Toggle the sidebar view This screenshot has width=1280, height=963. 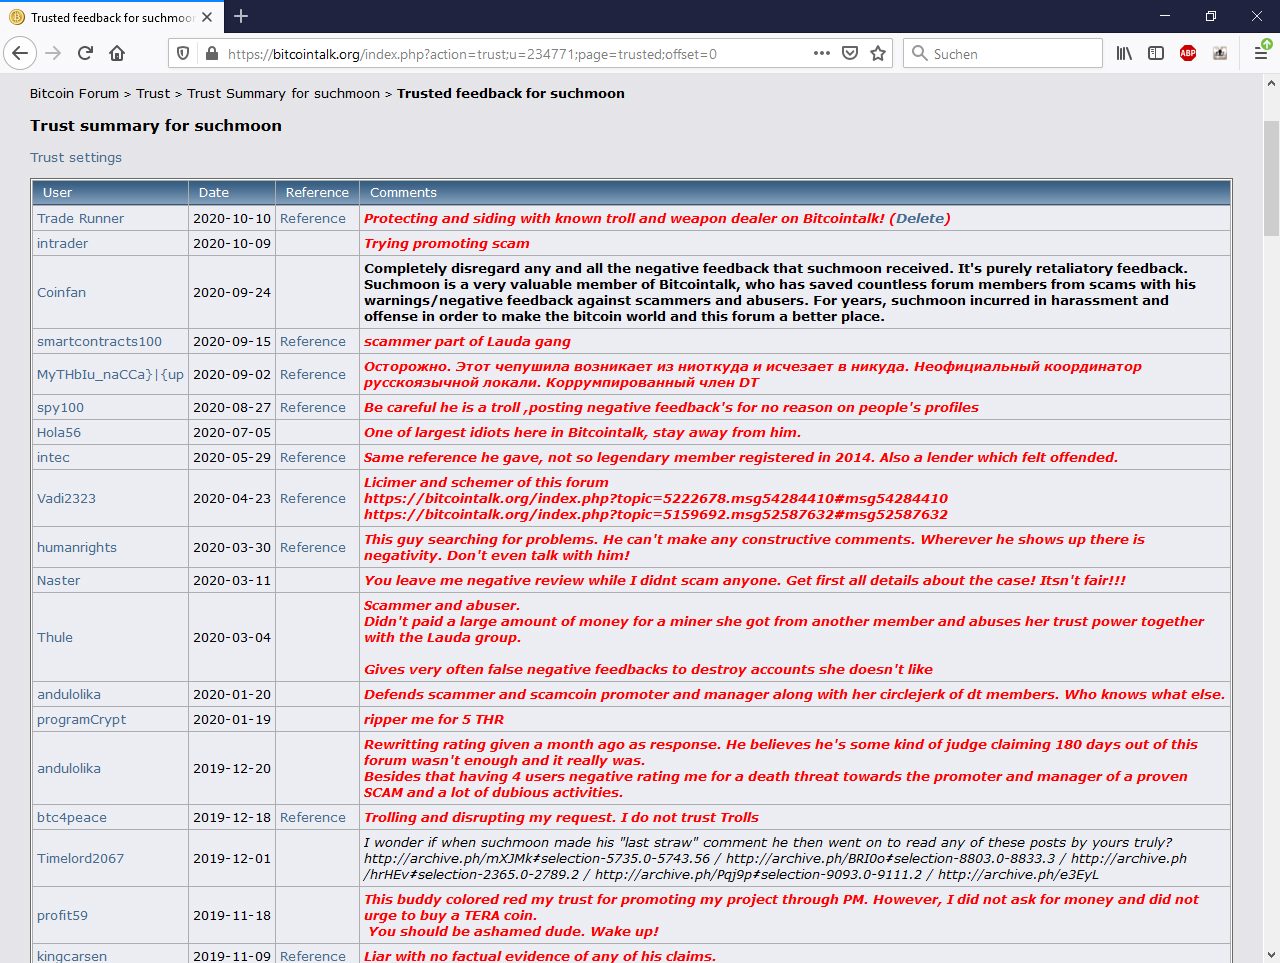pyautogui.click(x=1156, y=53)
